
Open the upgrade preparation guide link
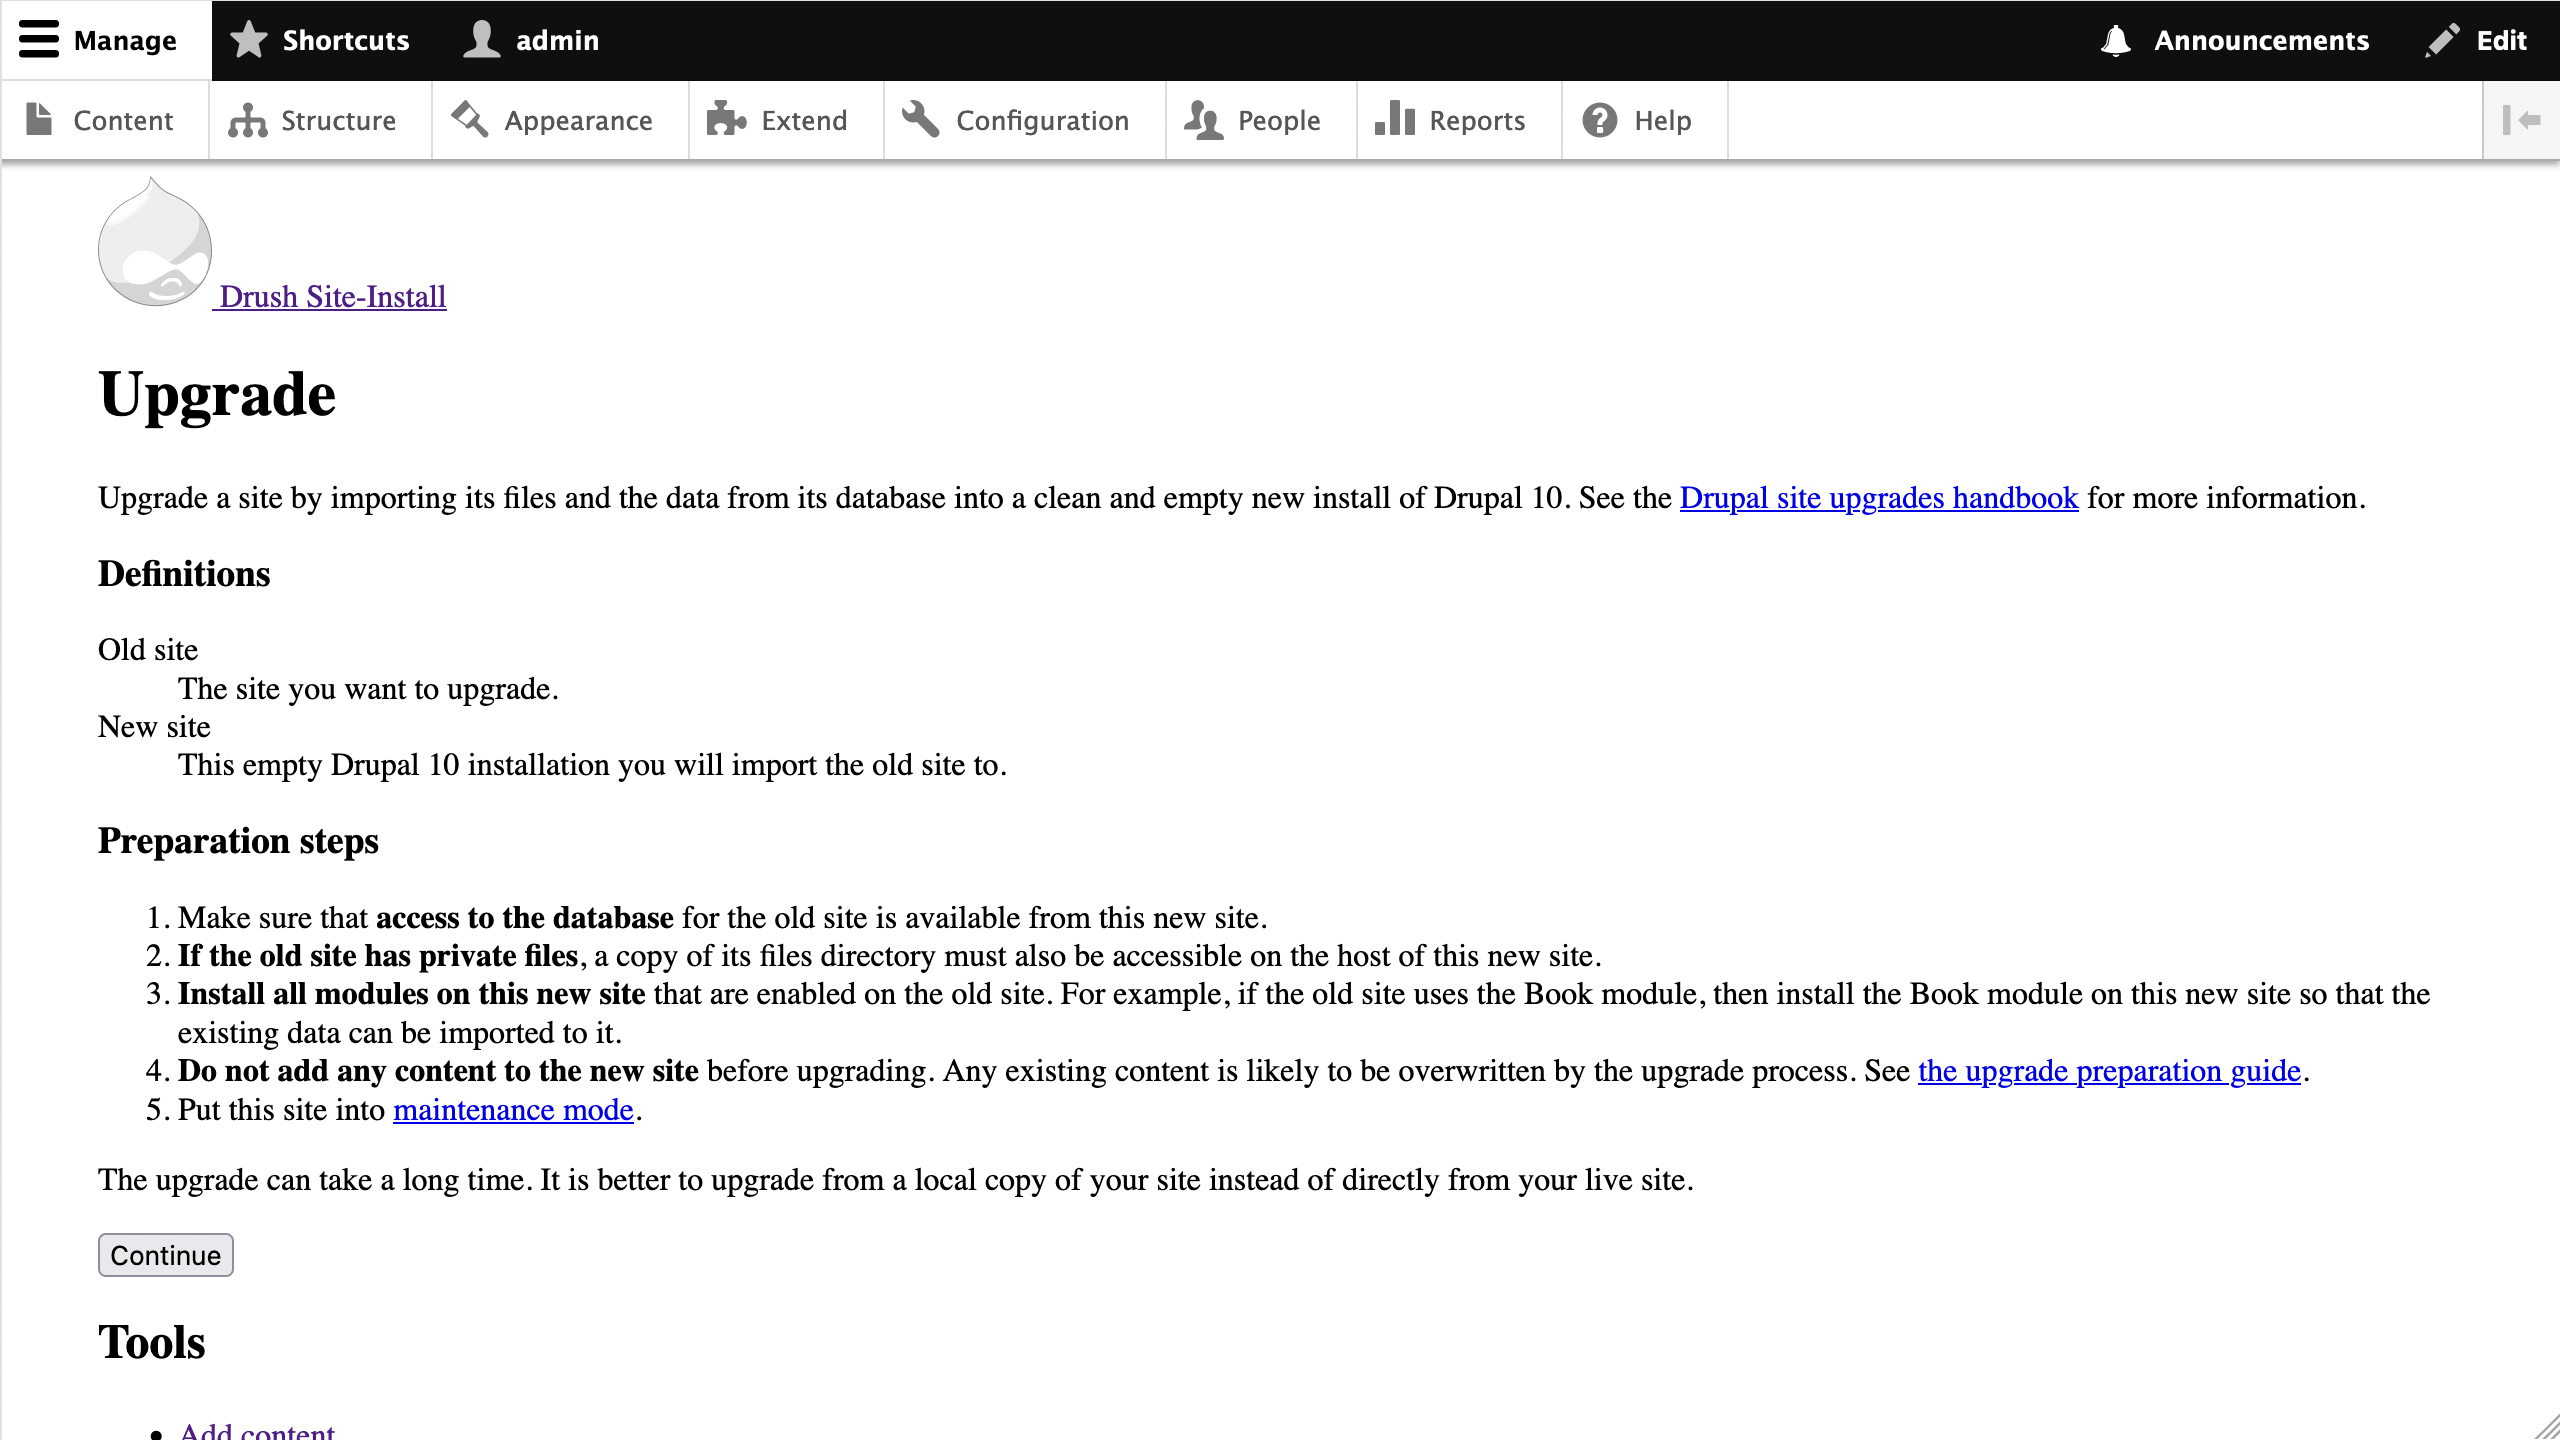pos(2109,1071)
